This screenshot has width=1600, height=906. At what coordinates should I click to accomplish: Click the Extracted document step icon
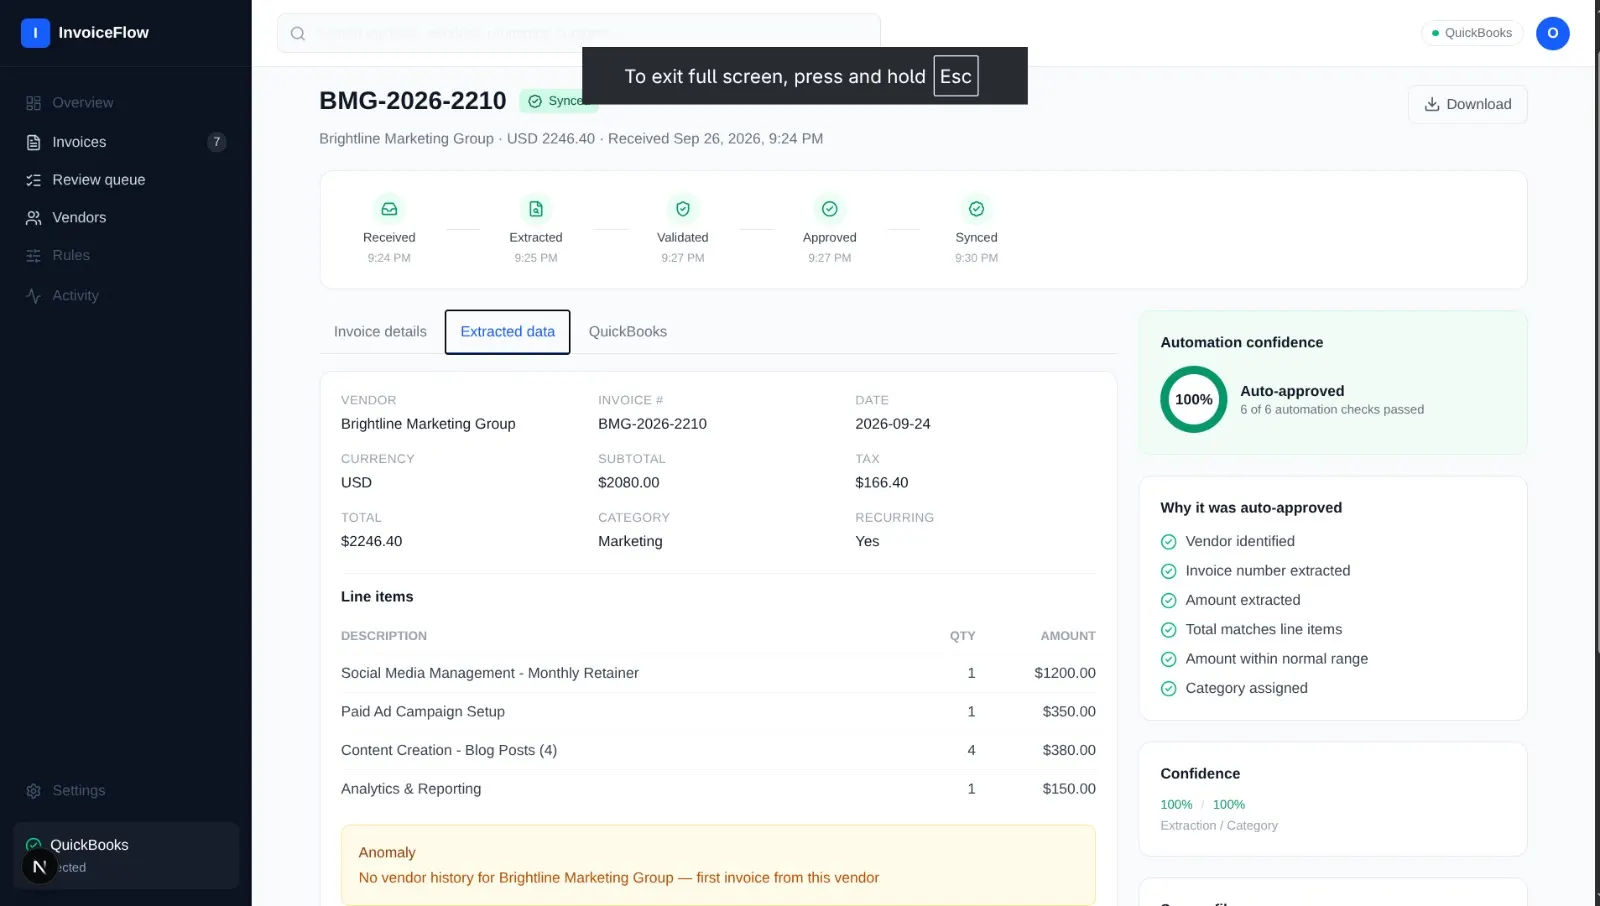coord(536,209)
